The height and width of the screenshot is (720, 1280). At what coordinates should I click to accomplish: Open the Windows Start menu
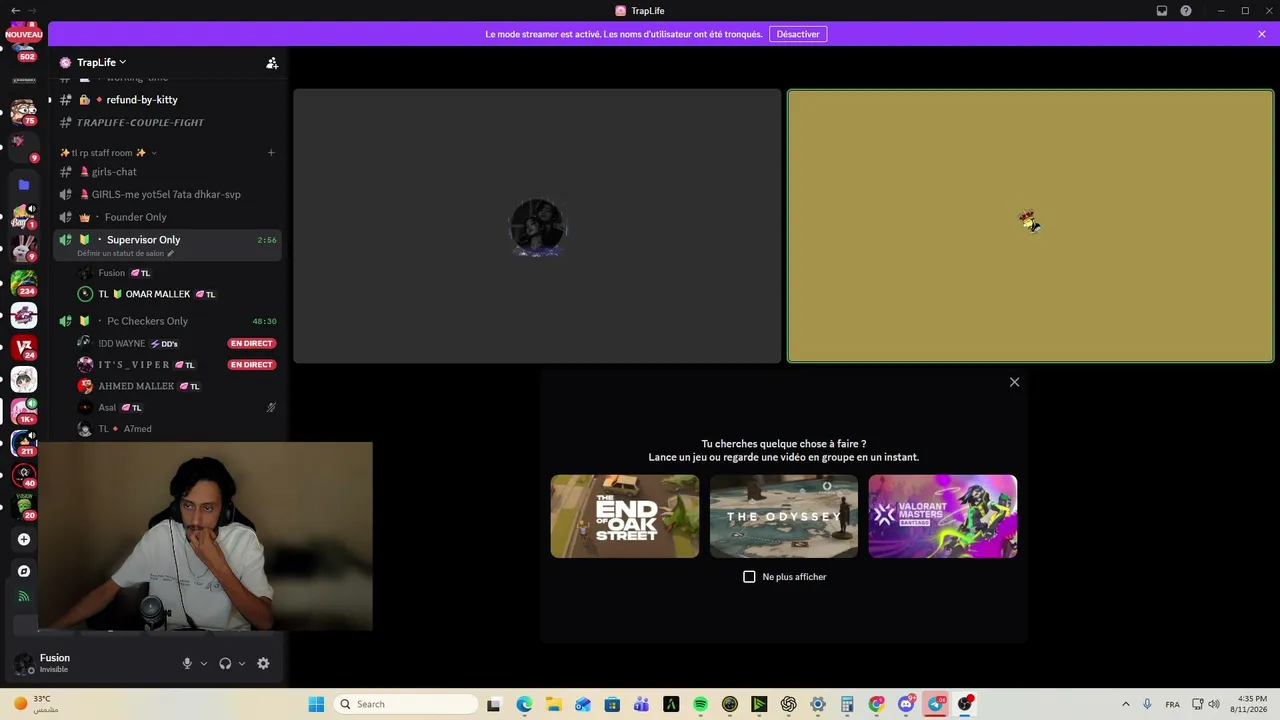pos(316,704)
